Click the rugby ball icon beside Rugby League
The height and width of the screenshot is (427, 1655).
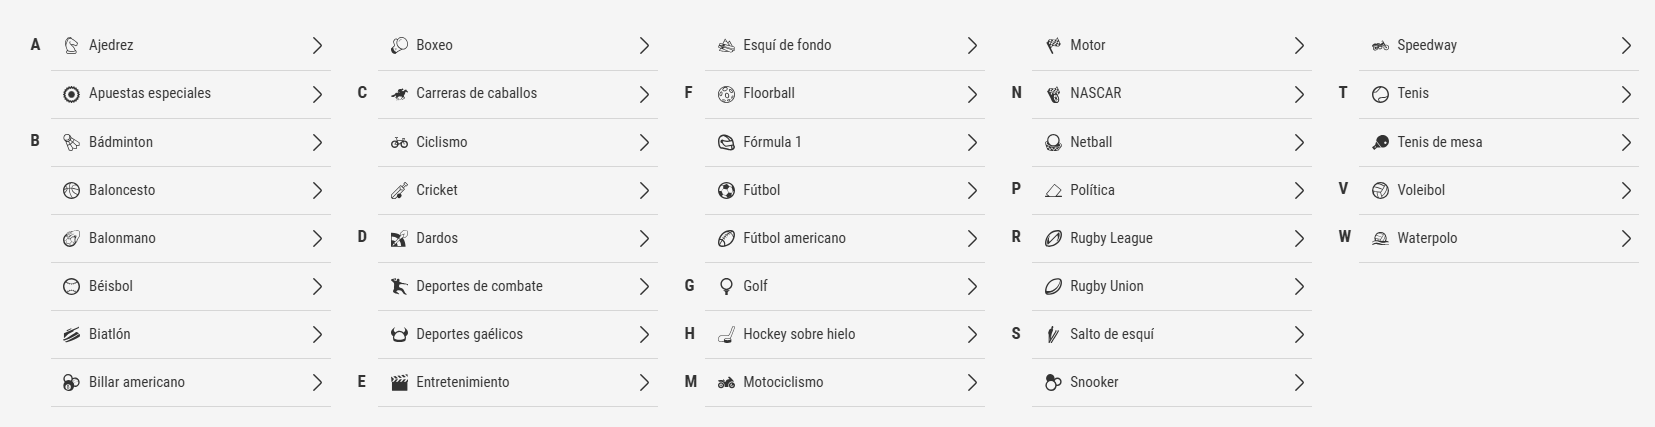click(x=1053, y=238)
